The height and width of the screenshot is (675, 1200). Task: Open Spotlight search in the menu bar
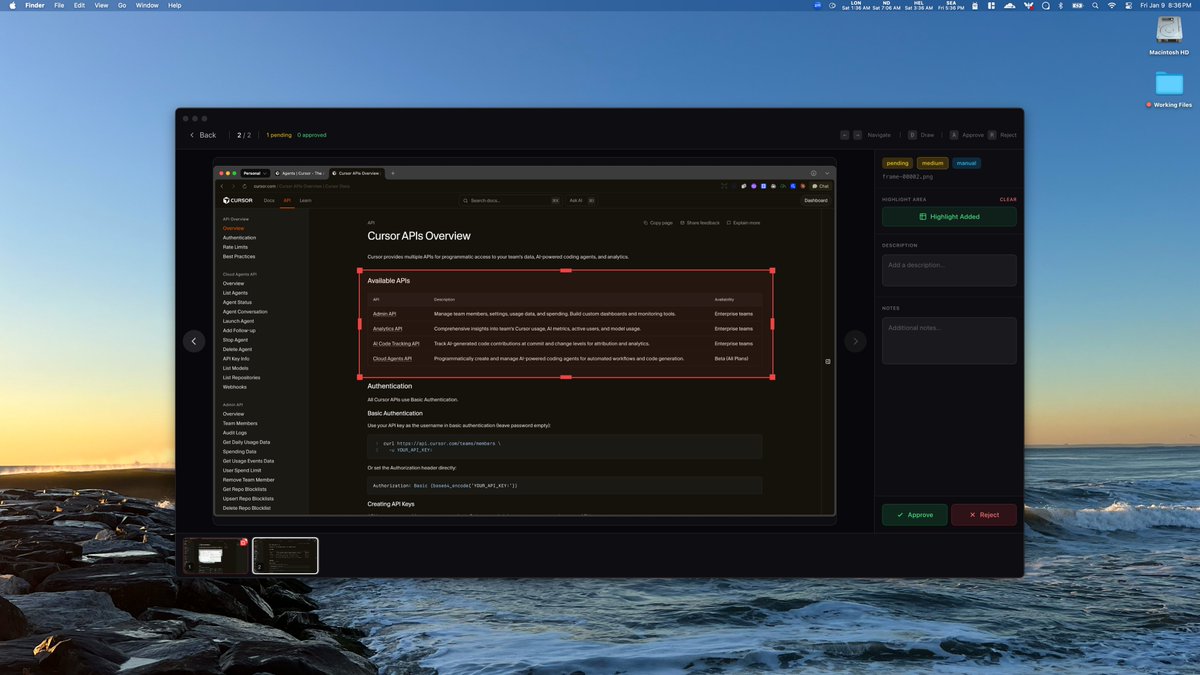click(1094, 5)
